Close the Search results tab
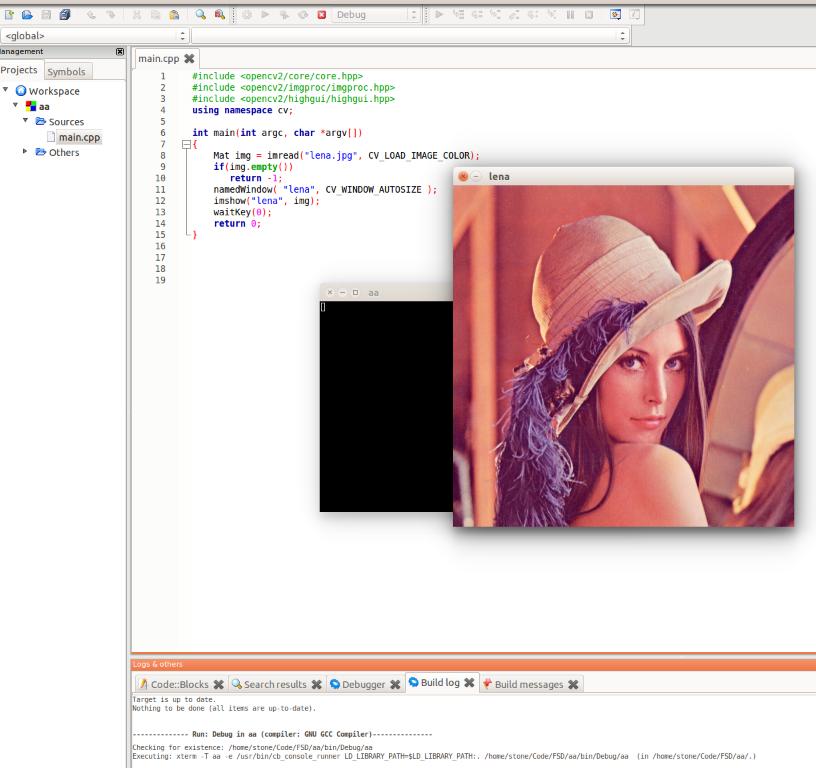This screenshot has height=768, width=816. [x=316, y=685]
